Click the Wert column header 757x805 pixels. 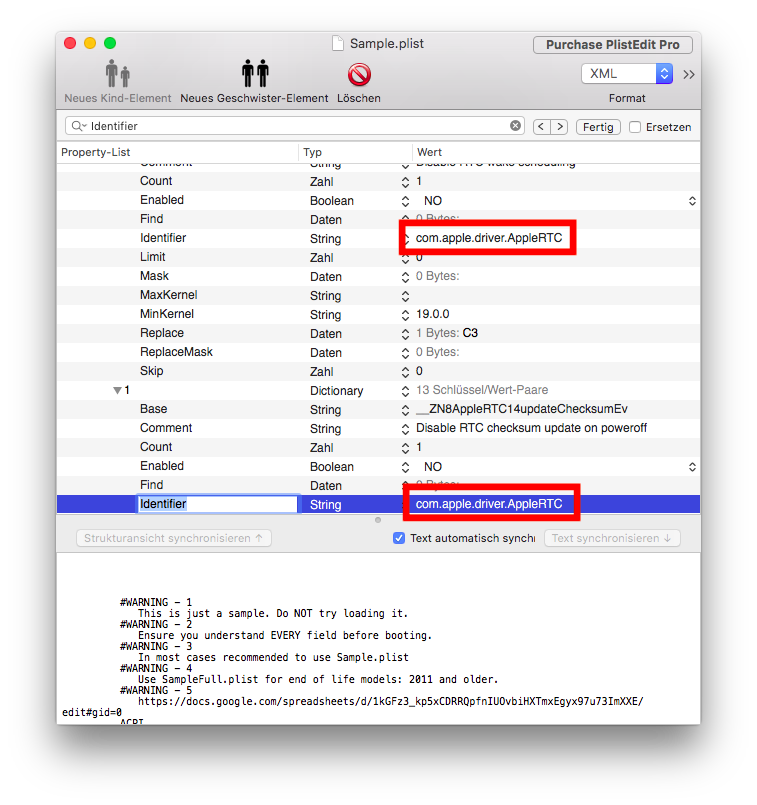click(x=556, y=152)
